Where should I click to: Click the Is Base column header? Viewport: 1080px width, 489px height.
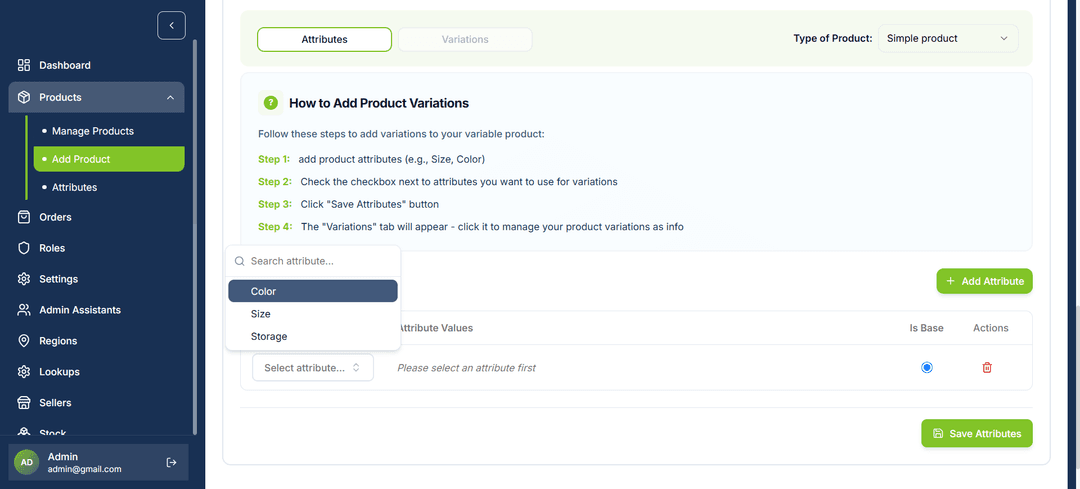(x=926, y=328)
